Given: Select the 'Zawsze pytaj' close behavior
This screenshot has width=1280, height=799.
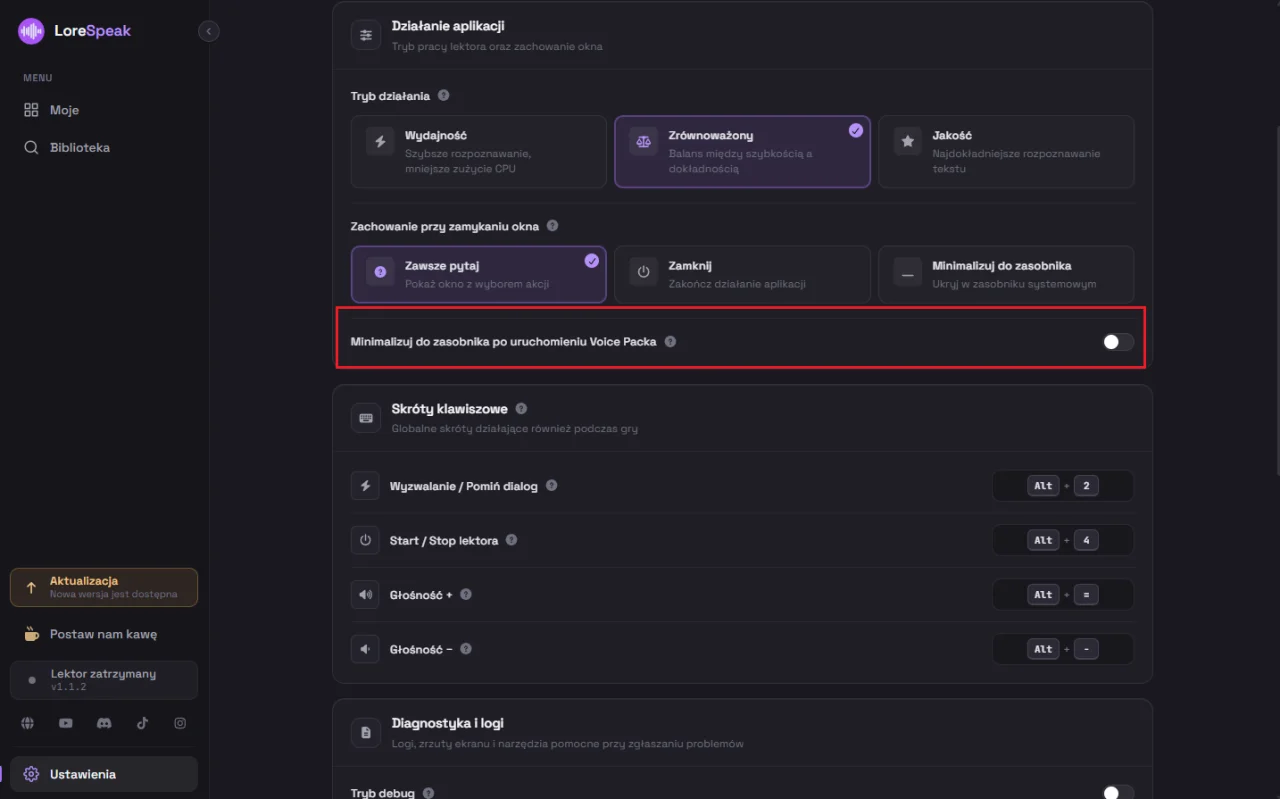Looking at the screenshot, I should click(478, 274).
